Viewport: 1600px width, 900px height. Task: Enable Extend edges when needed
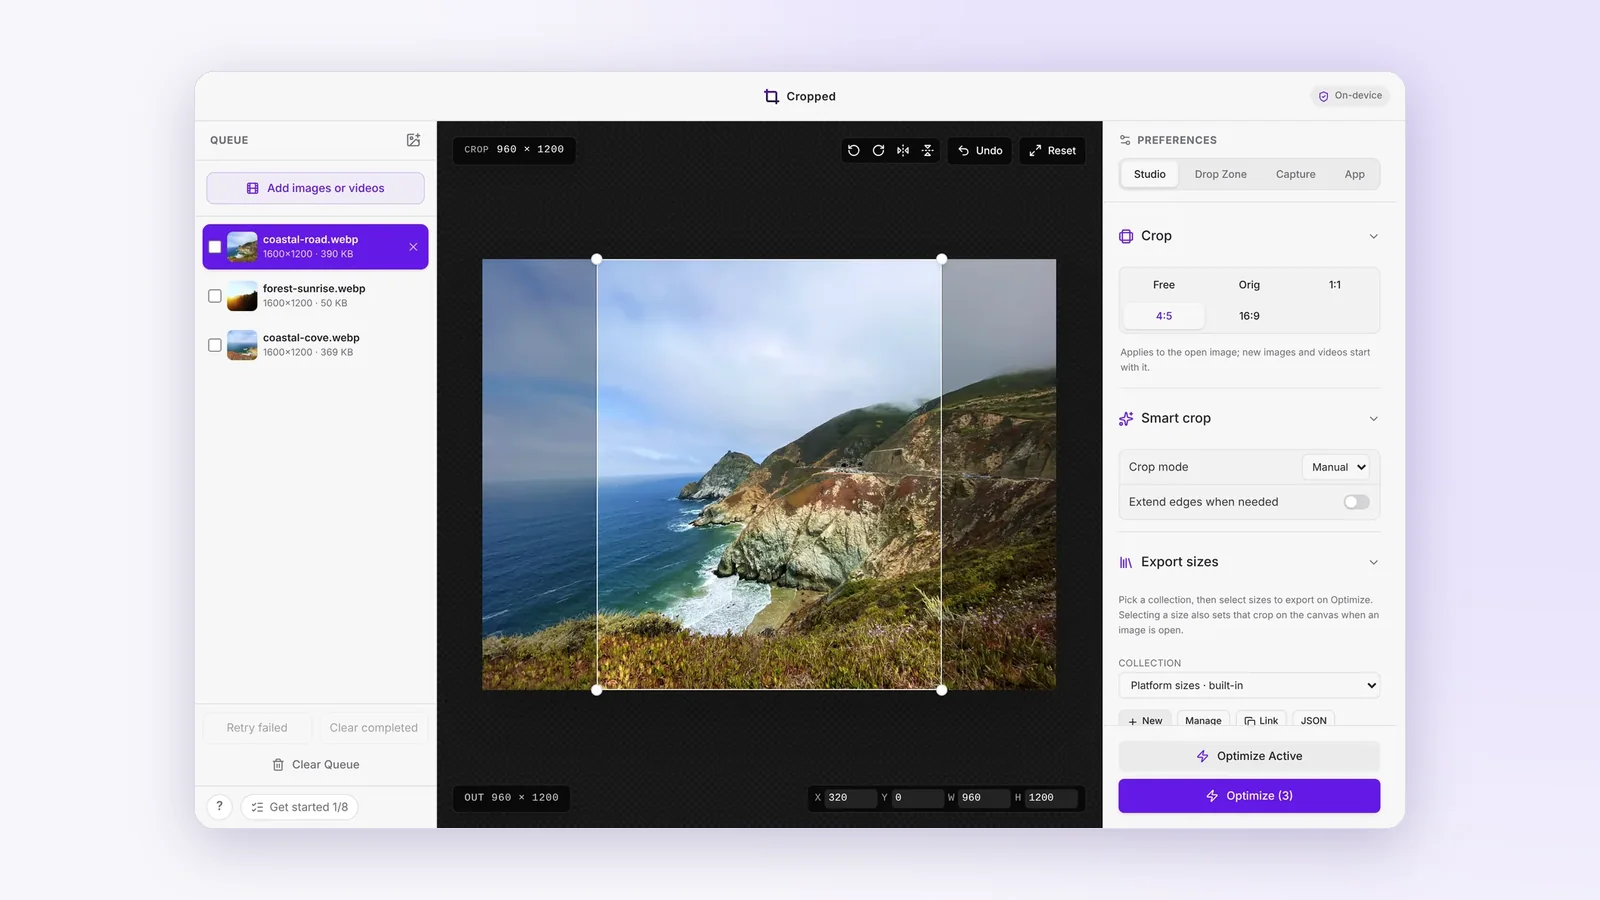(x=1356, y=502)
